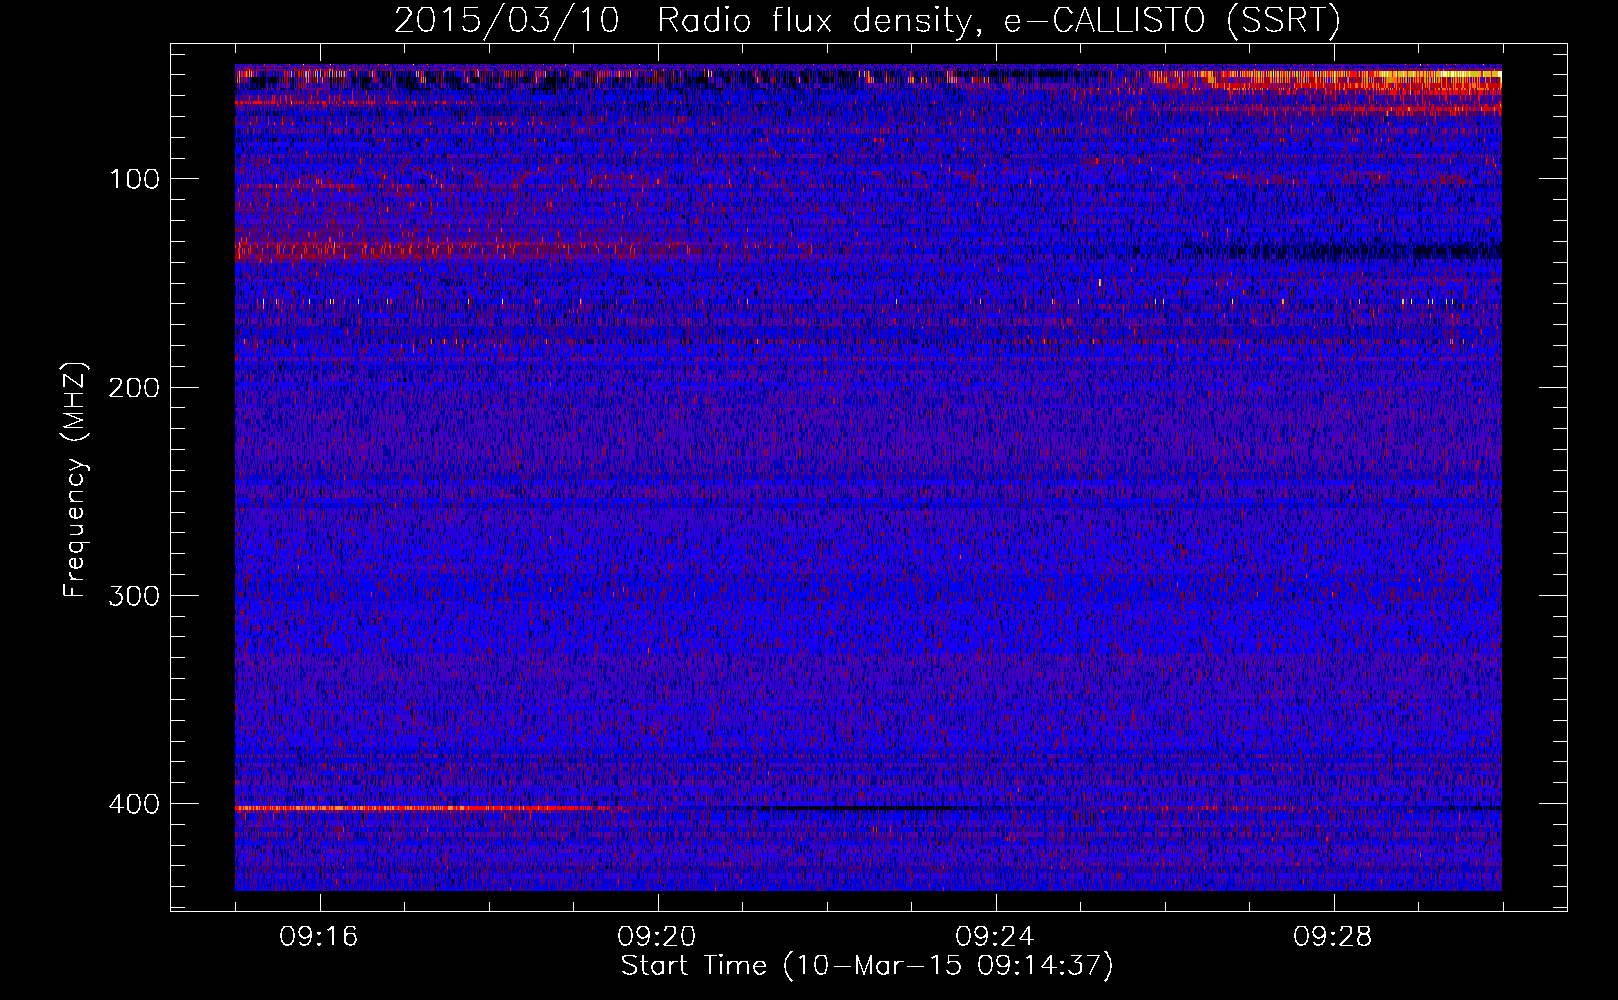Screen dimensions: 1618x1000
Task: Click the 09:28 time tick label
Action: (x=1333, y=937)
